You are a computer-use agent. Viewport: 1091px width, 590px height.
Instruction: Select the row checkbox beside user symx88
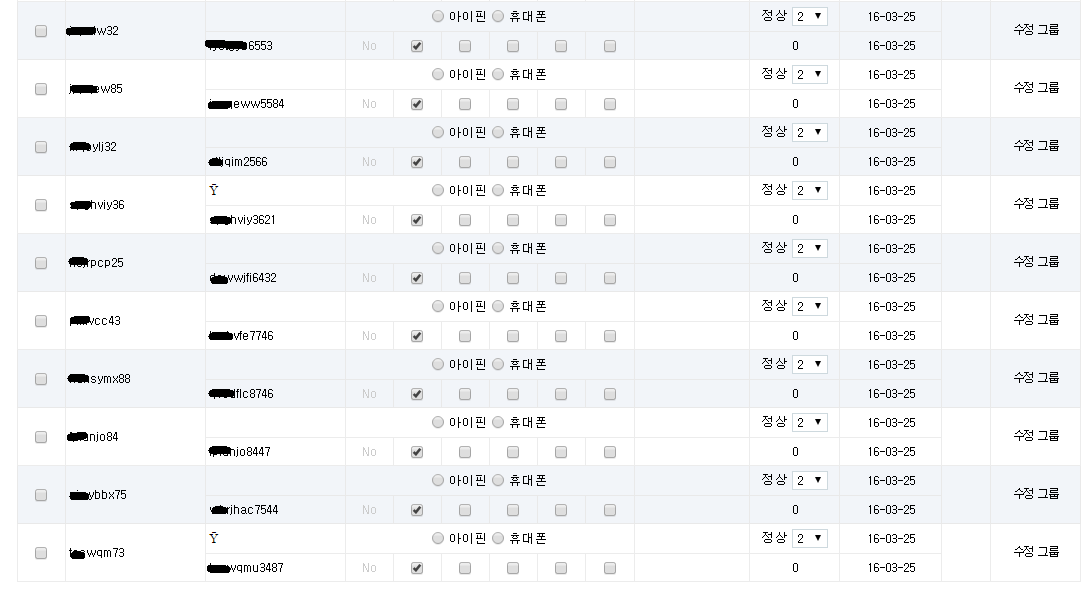41,378
